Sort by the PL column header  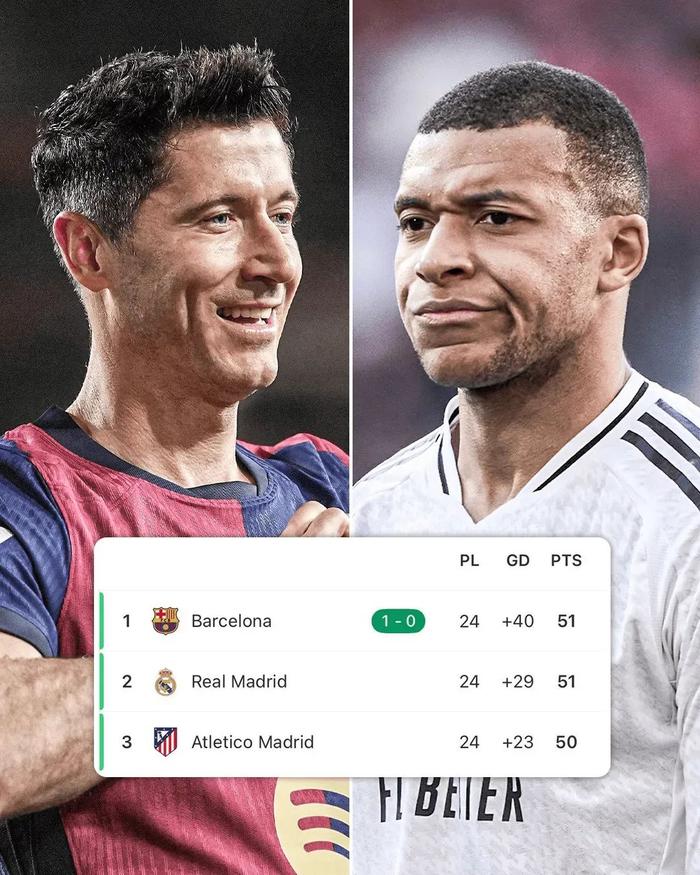pos(469,560)
